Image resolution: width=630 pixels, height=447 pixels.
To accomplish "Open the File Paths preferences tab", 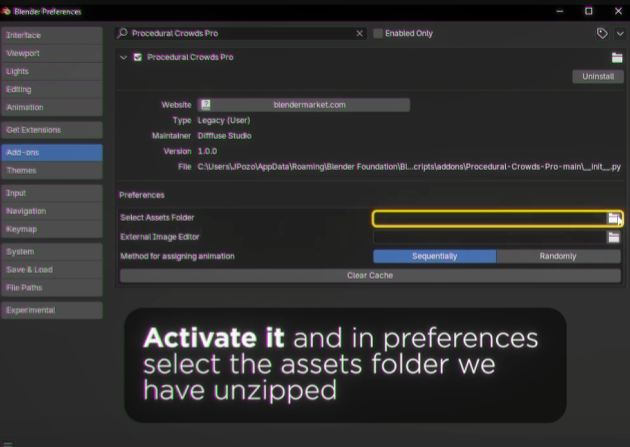I will pyautogui.click(x=52, y=287).
